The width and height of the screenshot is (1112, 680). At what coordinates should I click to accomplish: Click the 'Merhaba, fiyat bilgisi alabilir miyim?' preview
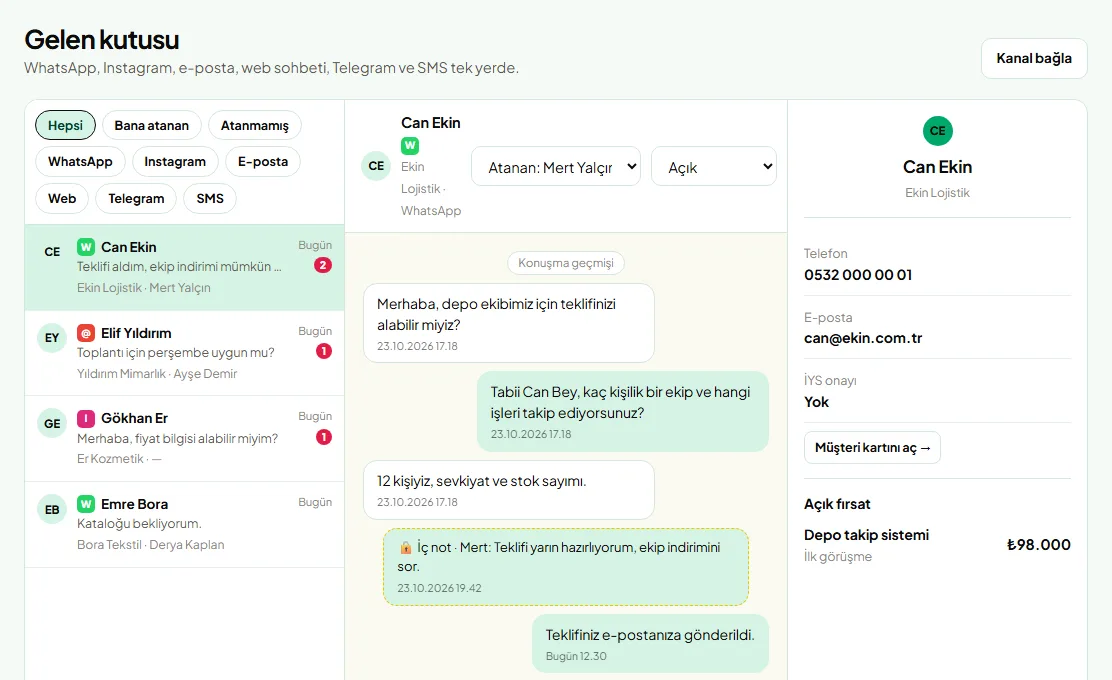(177, 439)
